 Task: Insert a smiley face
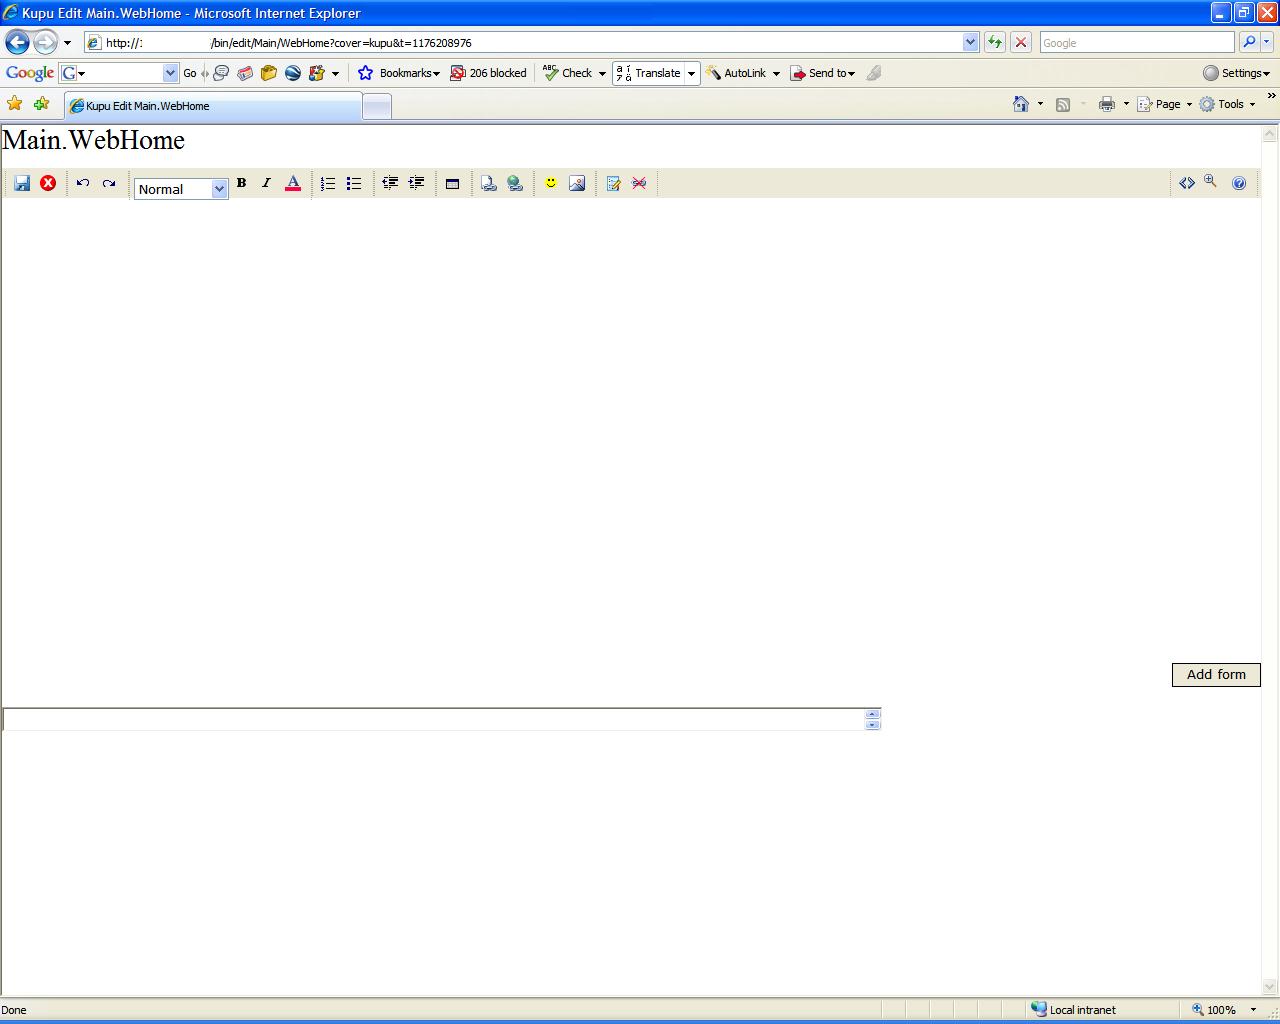[551, 183]
